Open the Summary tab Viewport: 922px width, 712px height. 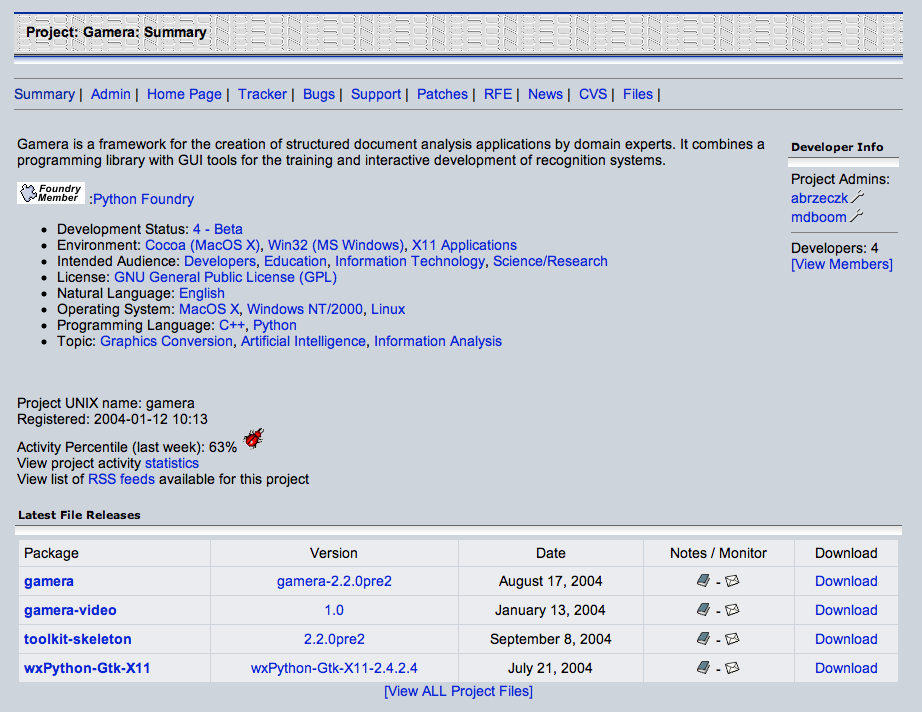(x=44, y=94)
